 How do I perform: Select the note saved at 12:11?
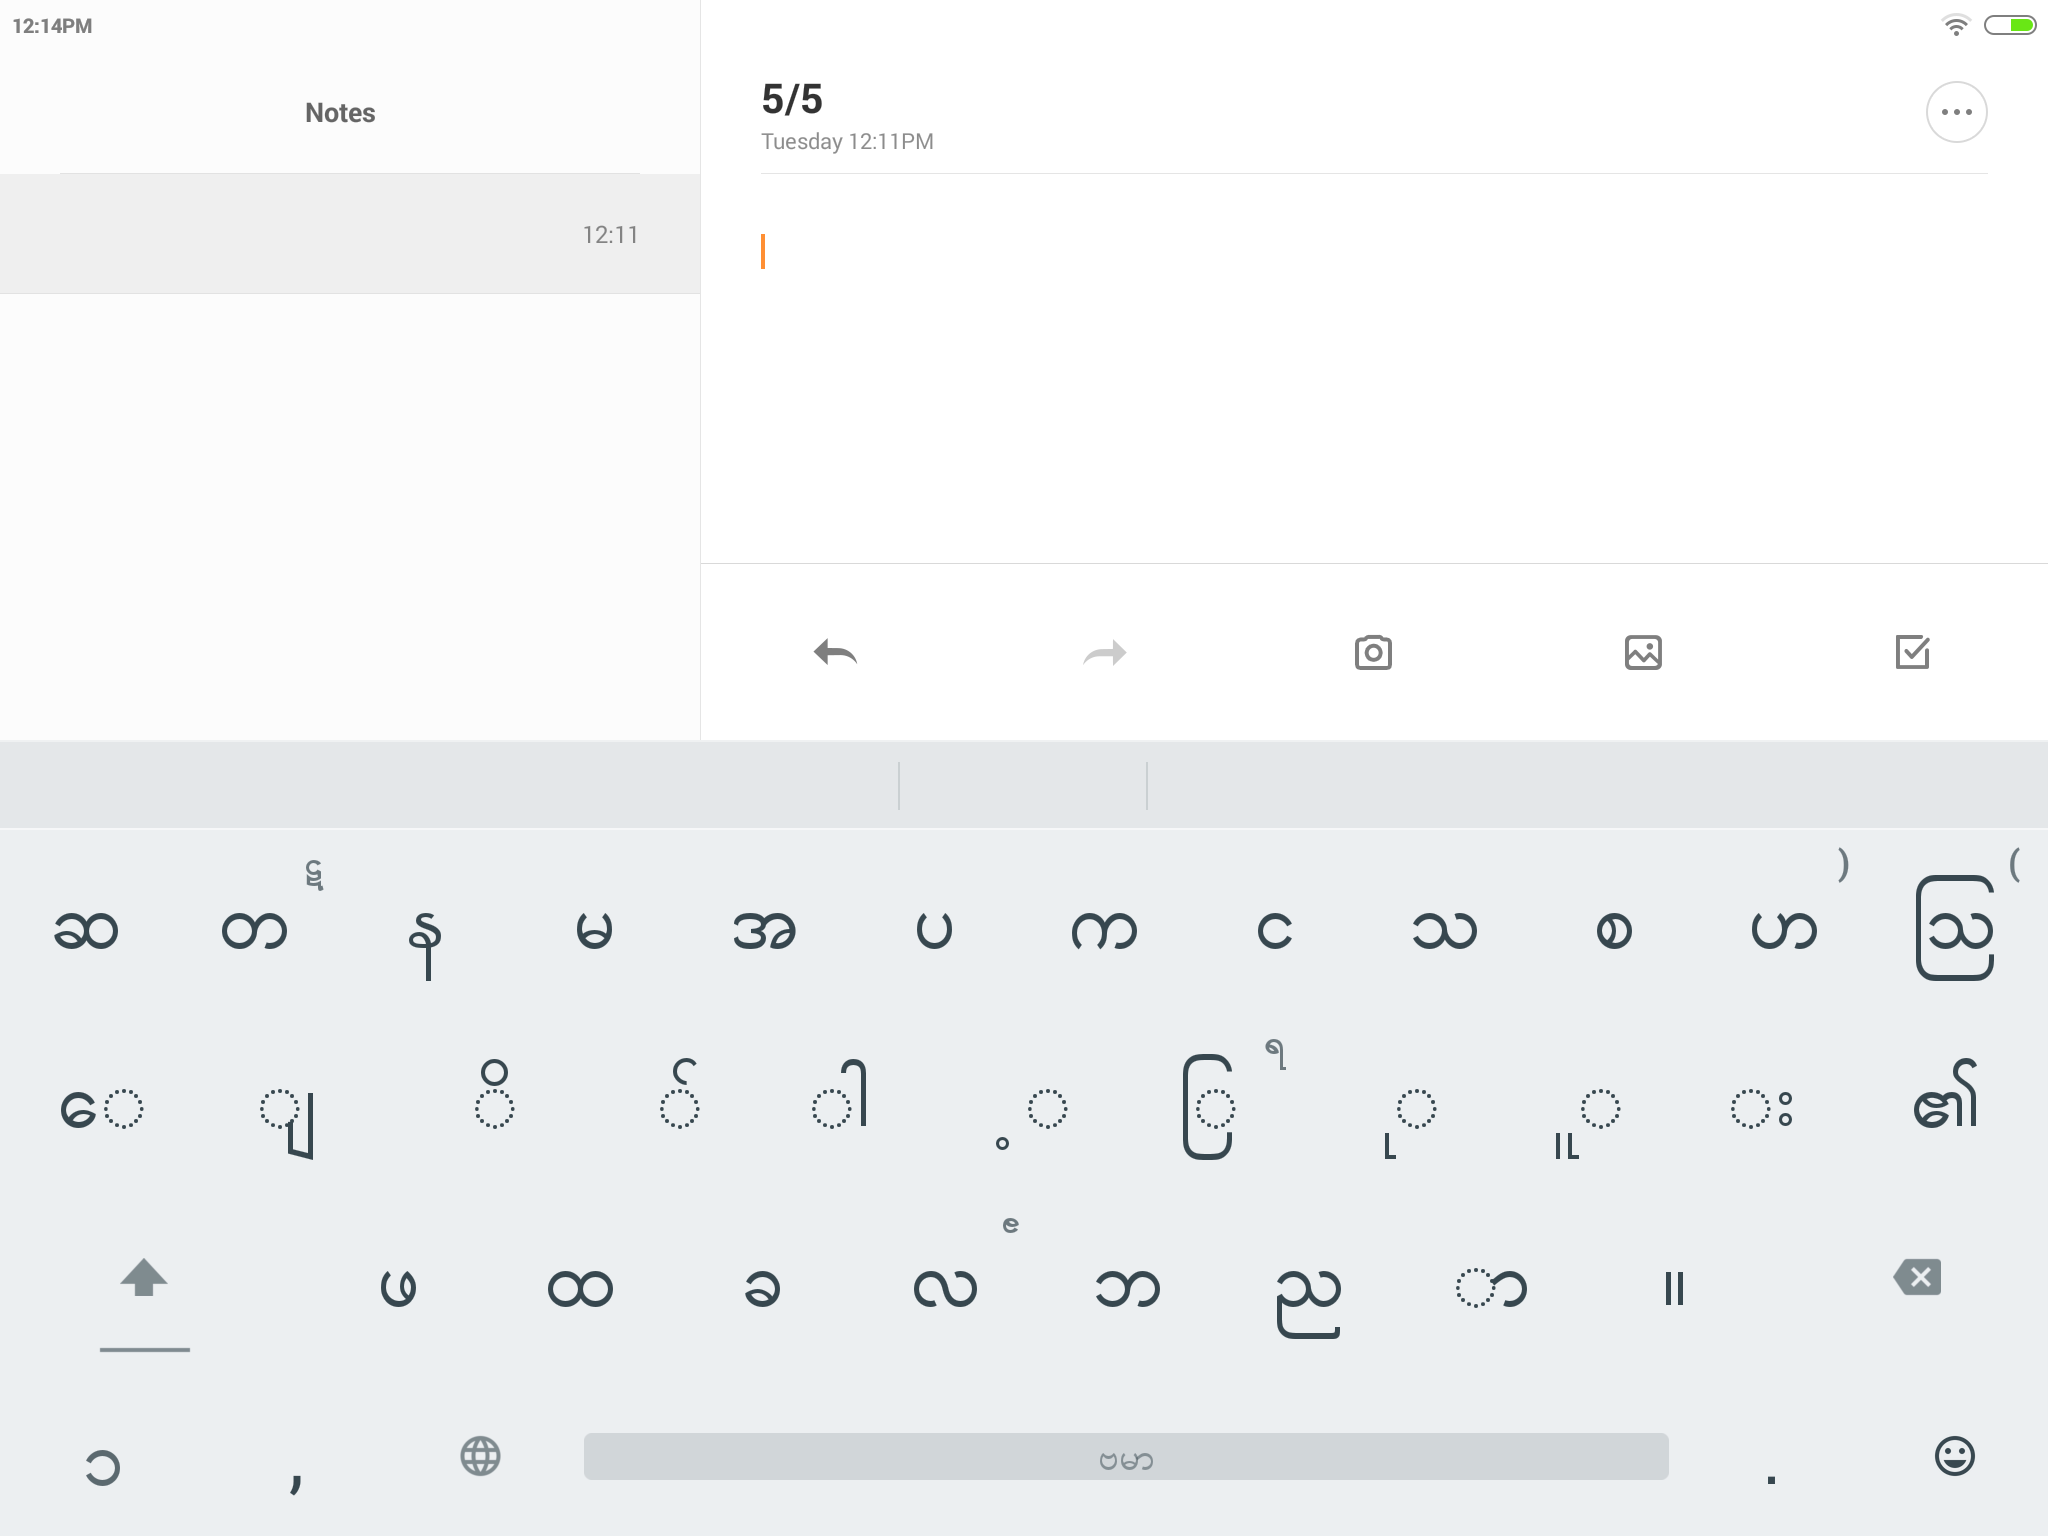(350, 234)
